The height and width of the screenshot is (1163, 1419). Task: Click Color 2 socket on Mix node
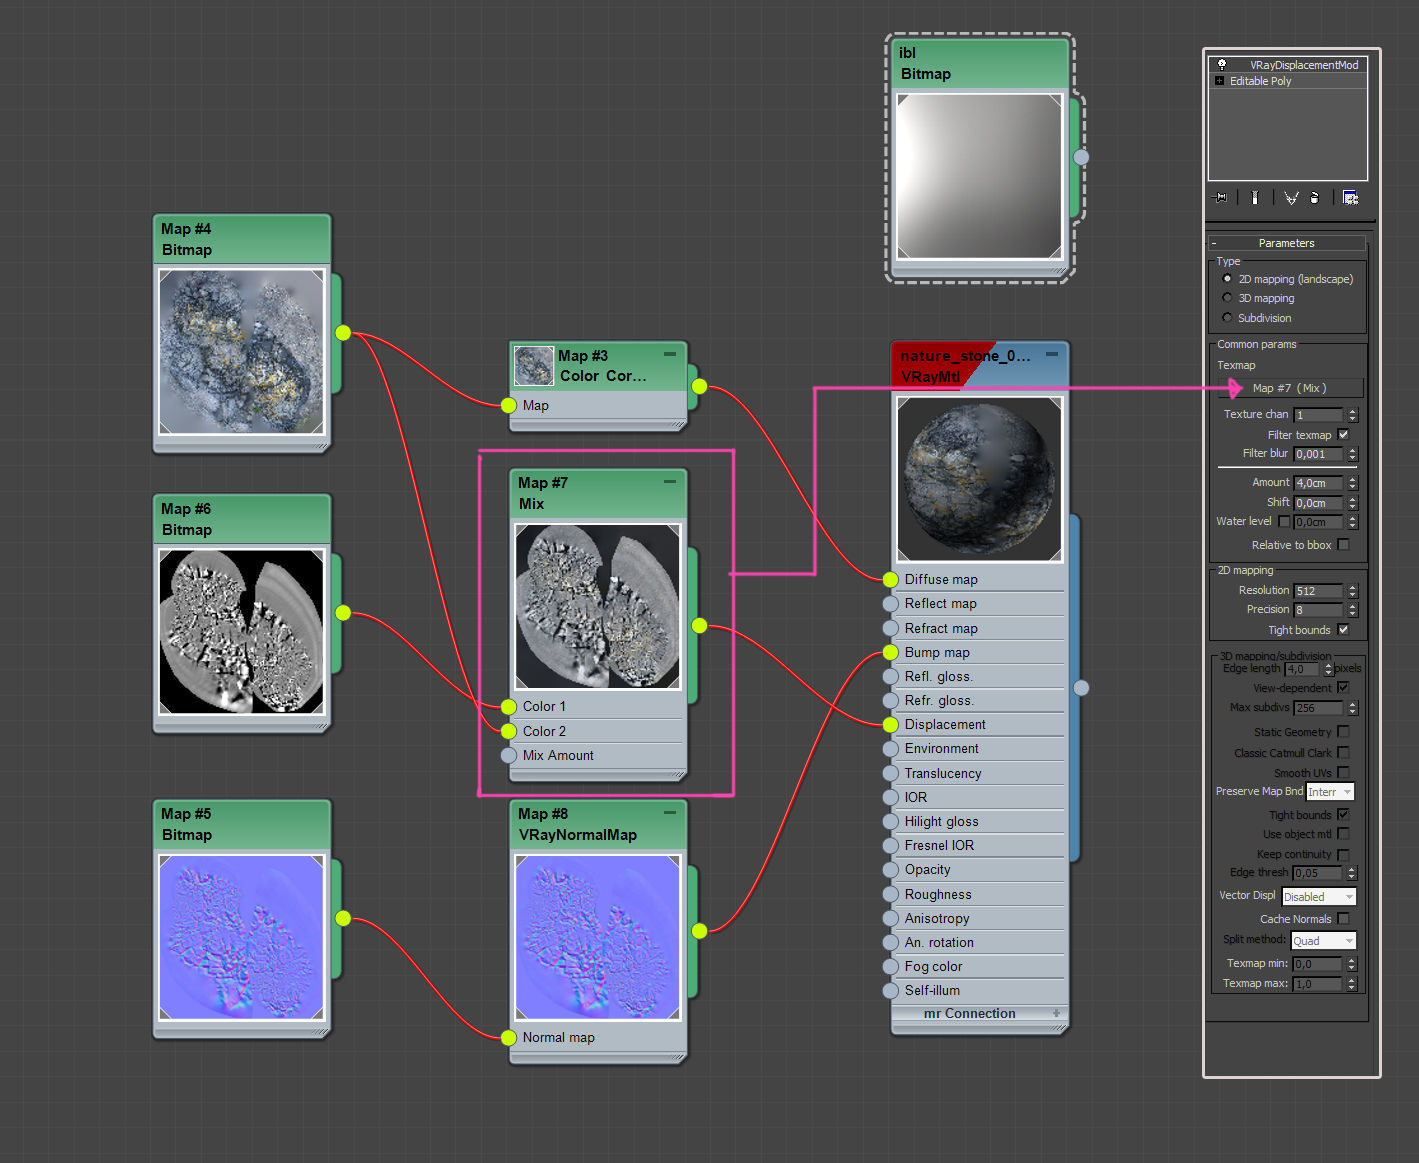pyautogui.click(x=509, y=731)
